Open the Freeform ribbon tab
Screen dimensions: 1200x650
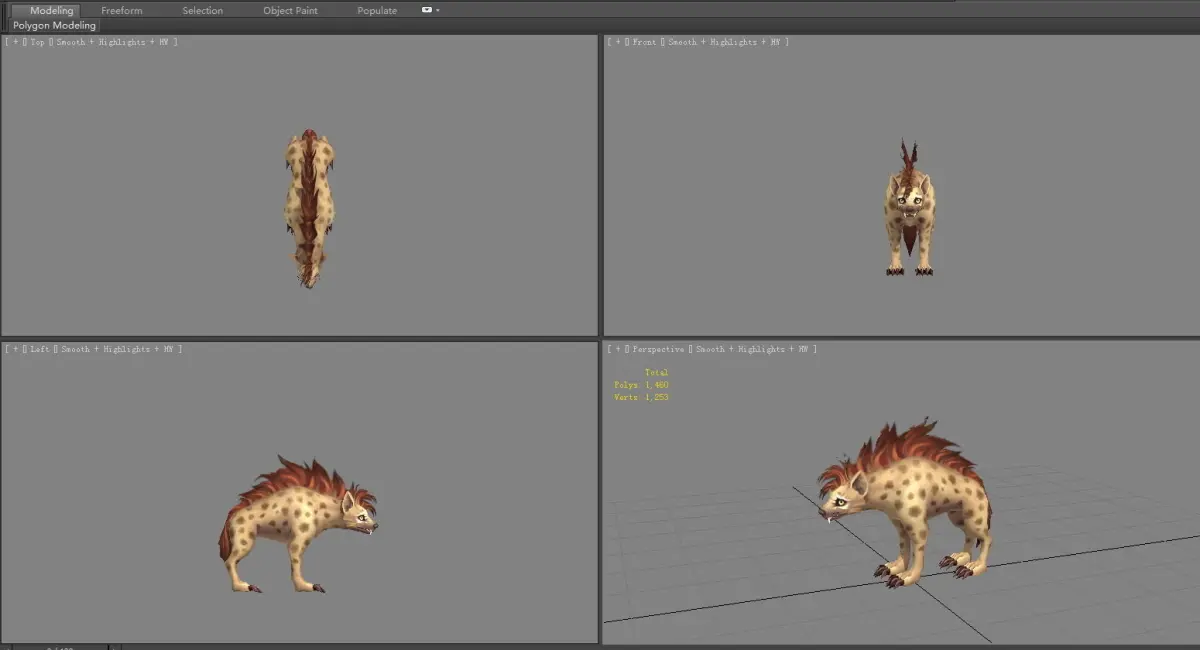pyautogui.click(x=122, y=10)
